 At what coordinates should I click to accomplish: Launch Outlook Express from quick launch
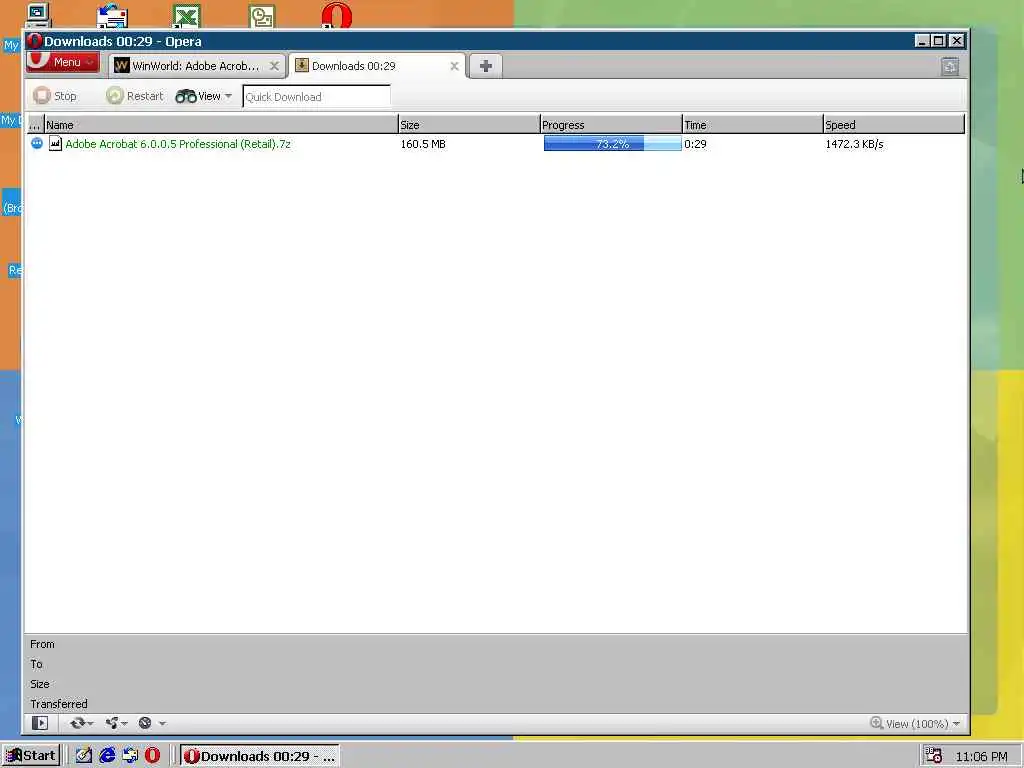[x=130, y=756]
